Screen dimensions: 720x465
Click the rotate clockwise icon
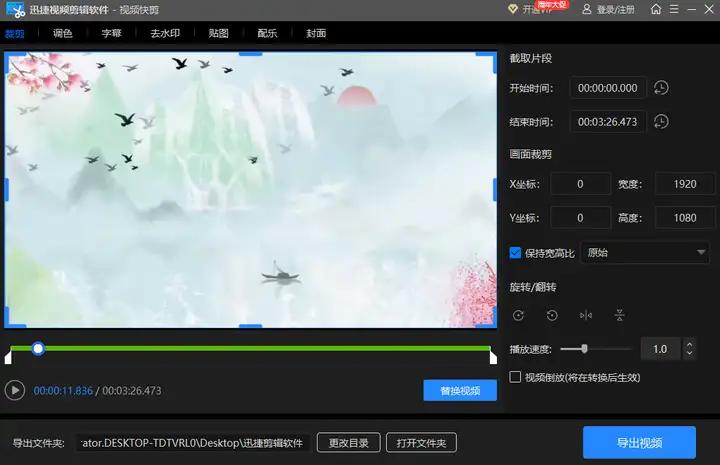click(518, 316)
